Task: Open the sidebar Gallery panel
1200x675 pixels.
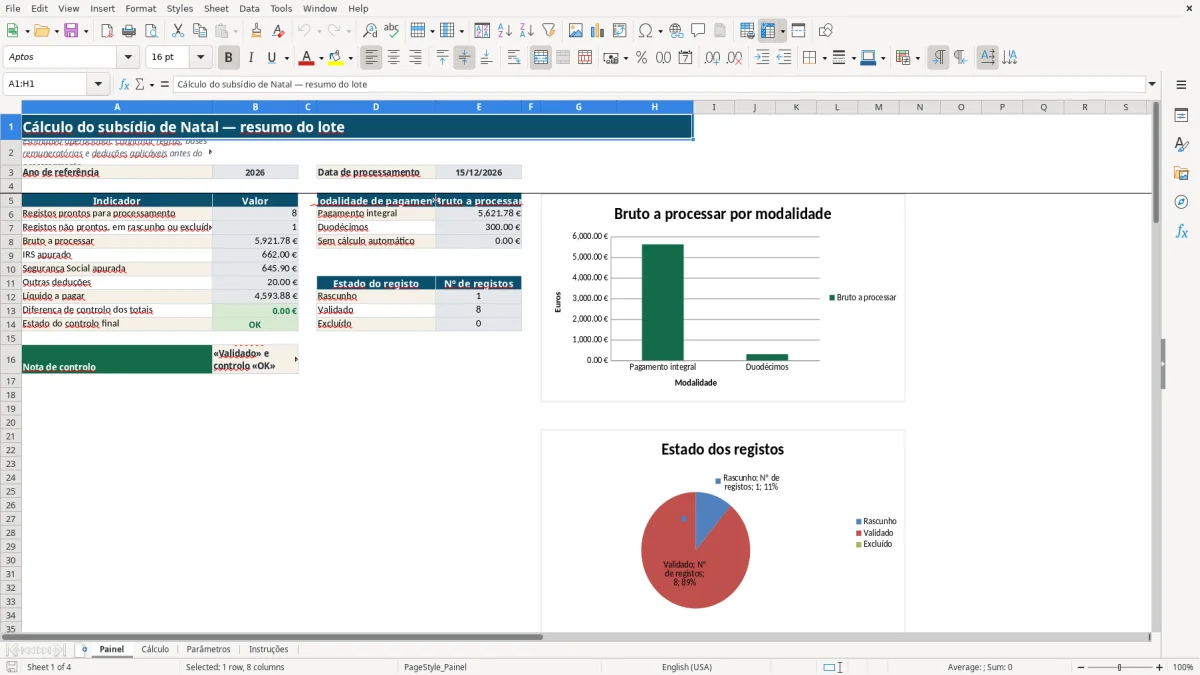Action: (x=1181, y=173)
